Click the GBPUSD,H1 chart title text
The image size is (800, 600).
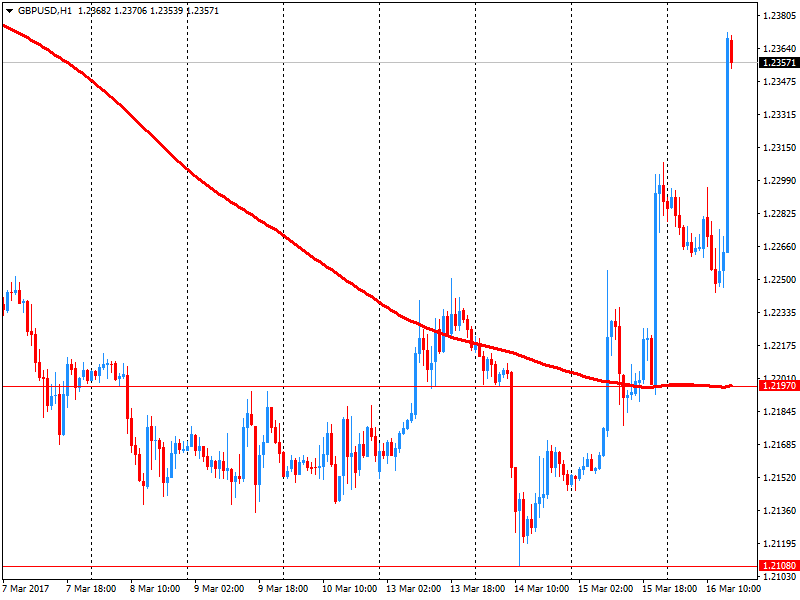click(45, 11)
